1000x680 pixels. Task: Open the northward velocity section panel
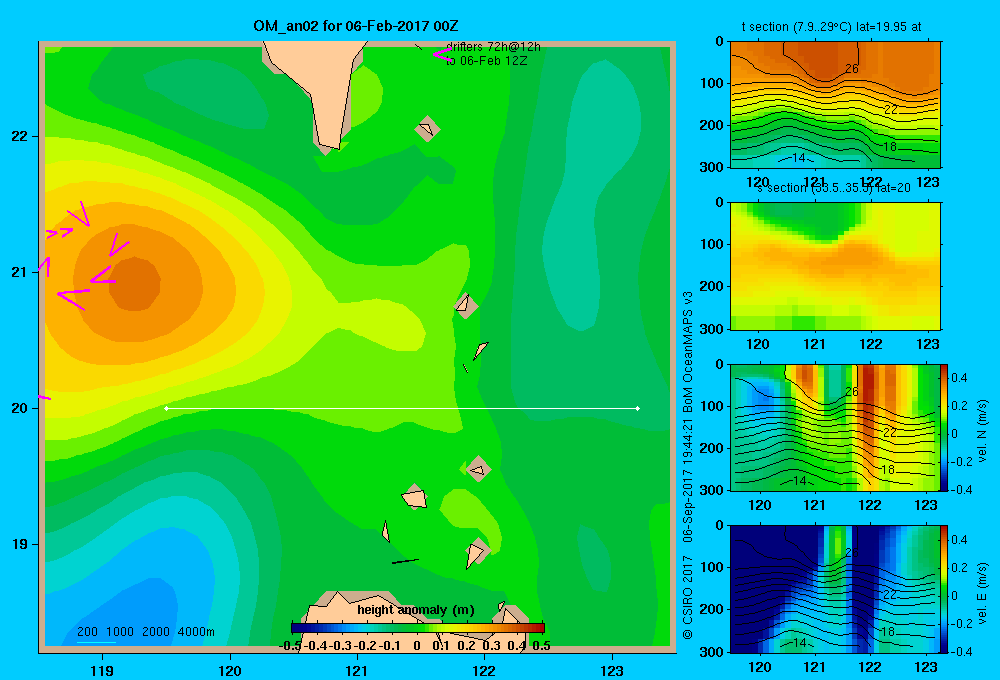click(835, 427)
